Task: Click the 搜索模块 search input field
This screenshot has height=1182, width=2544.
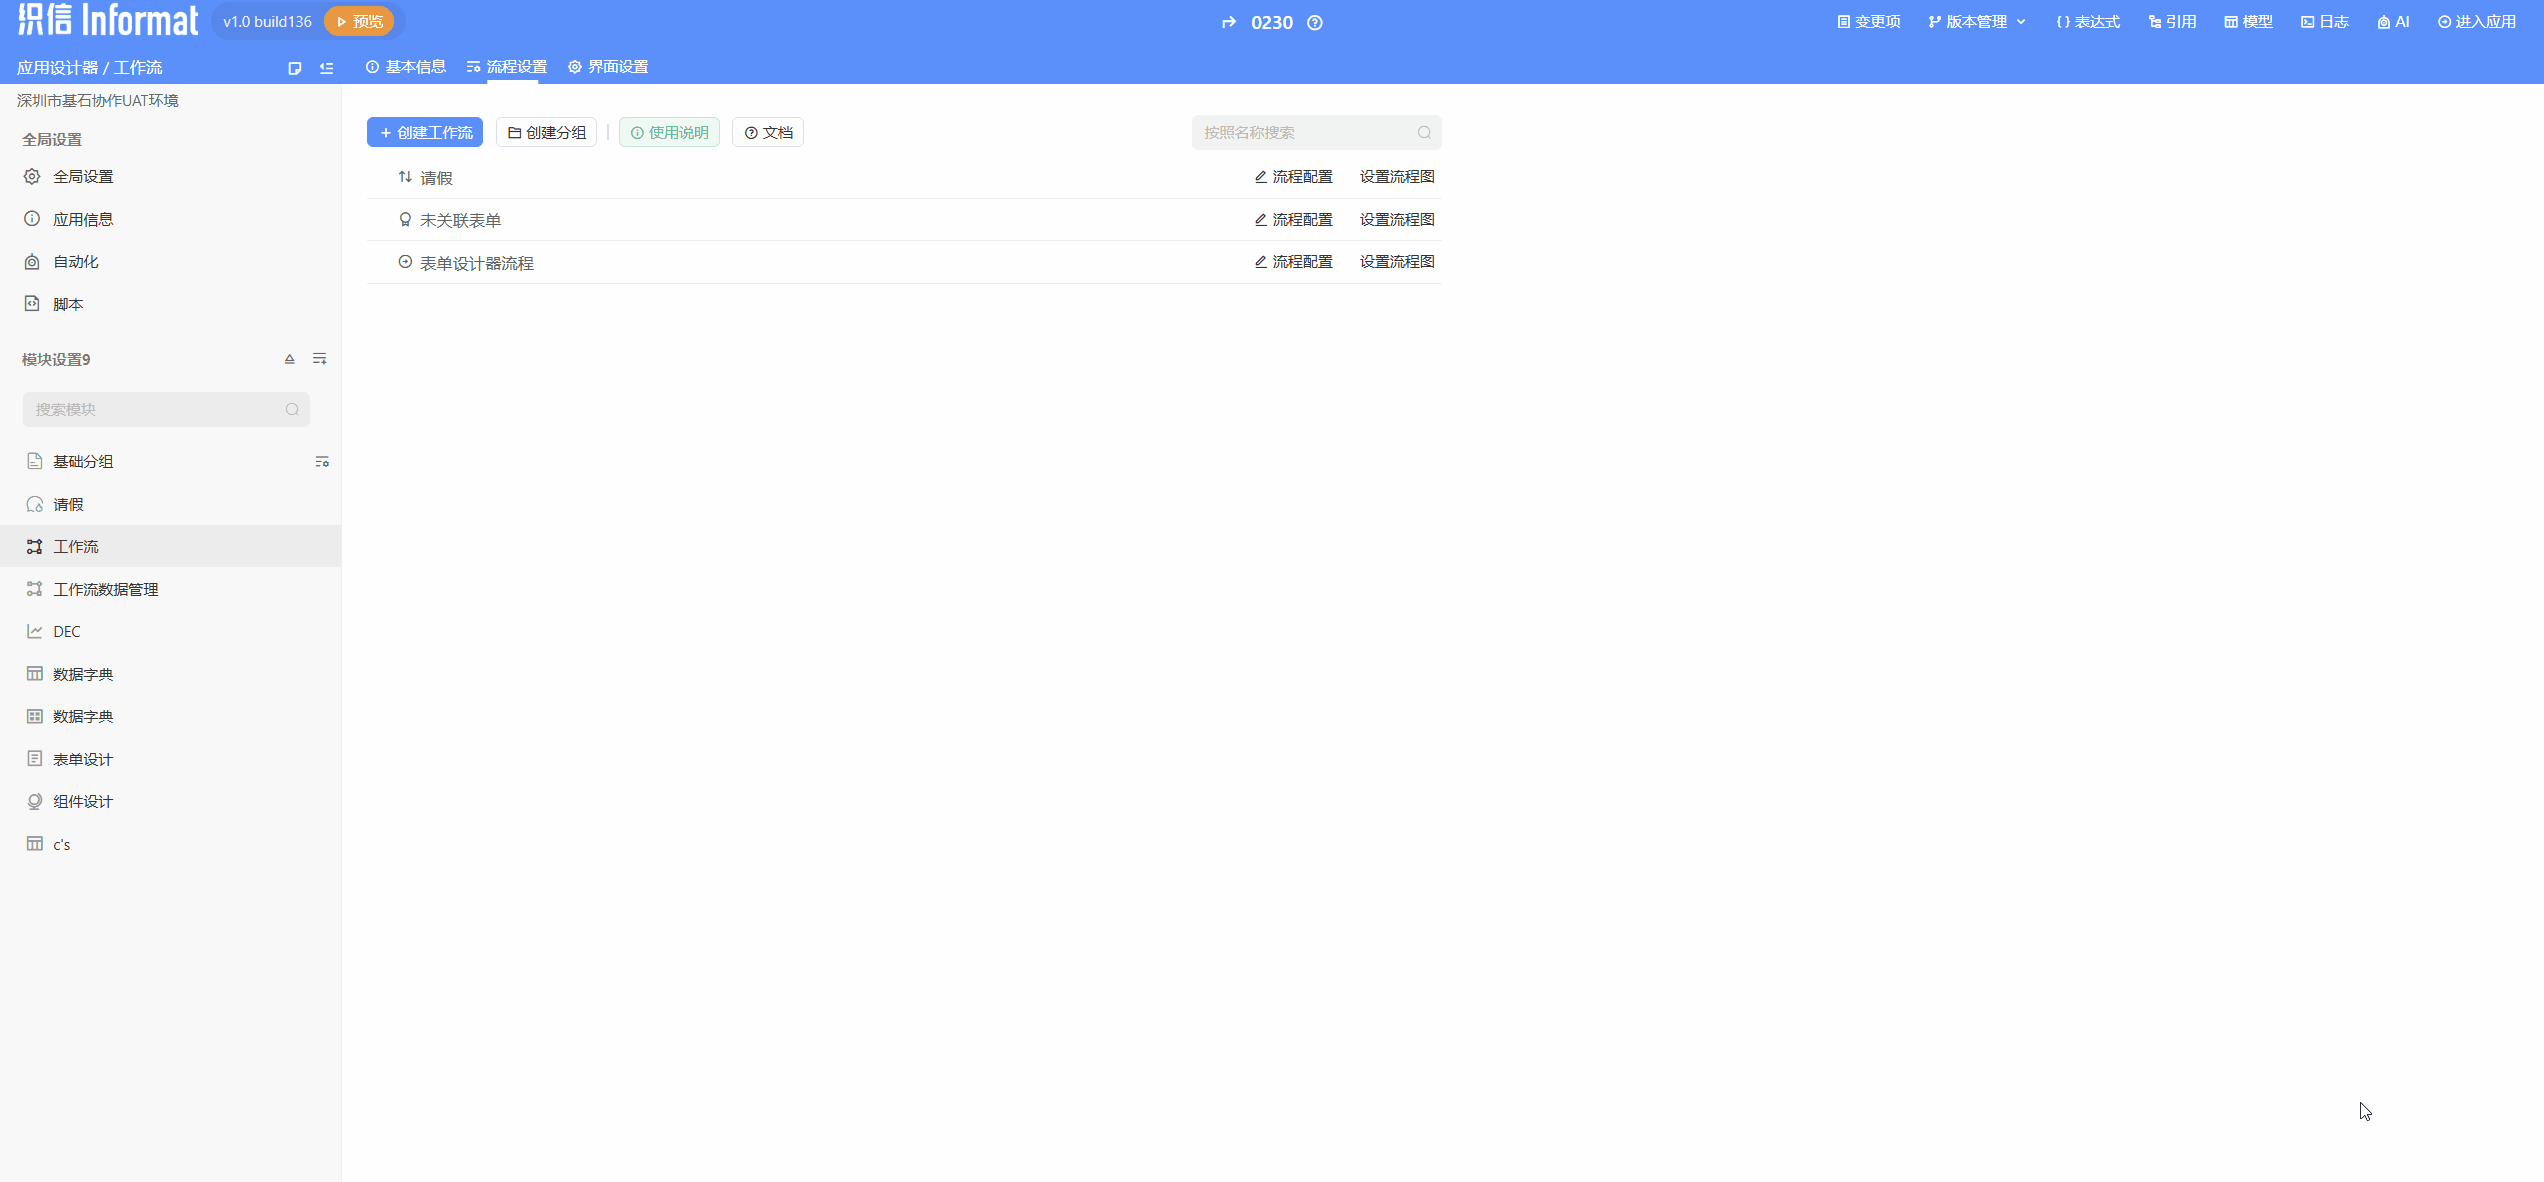Action: click(x=155, y=410)
